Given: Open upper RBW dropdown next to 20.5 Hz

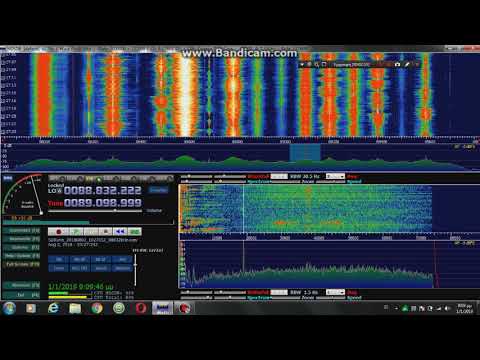Looking at the screenshot, I should [x=335, y=176].
